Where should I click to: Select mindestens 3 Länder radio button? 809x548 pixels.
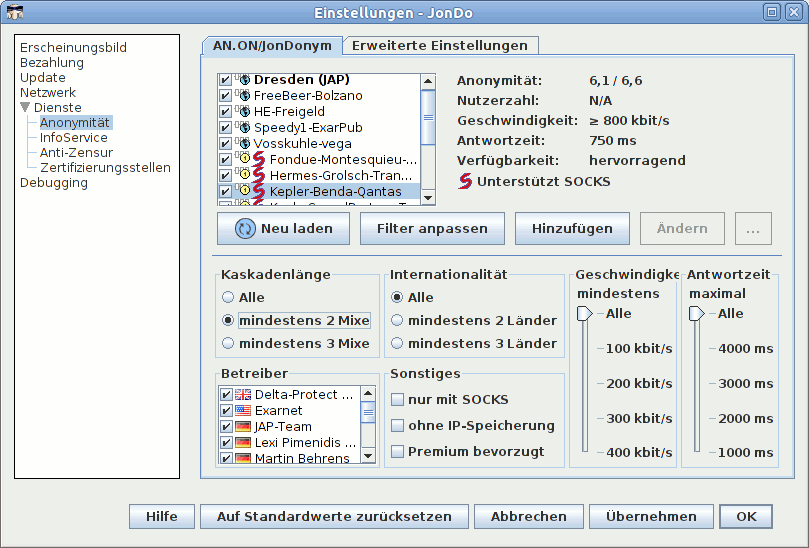pos(397,343)
